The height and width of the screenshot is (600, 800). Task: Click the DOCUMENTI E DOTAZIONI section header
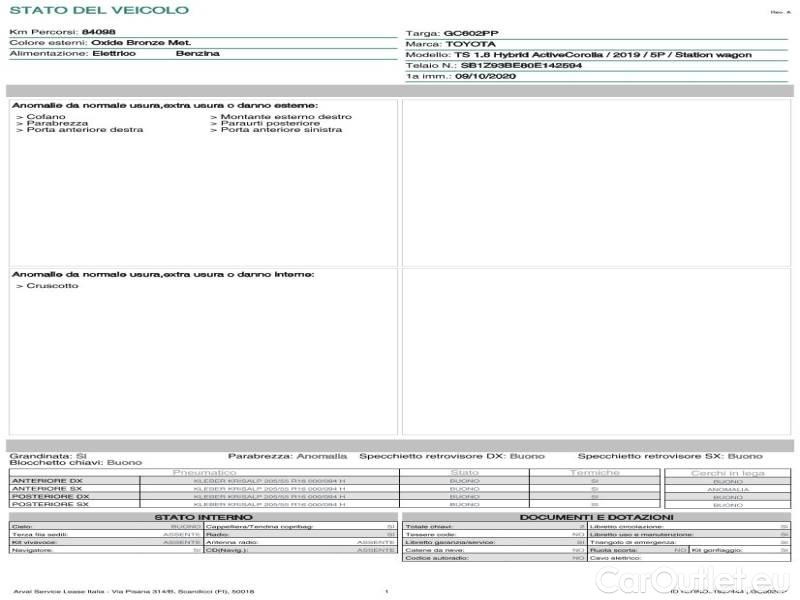coord(596,517)
